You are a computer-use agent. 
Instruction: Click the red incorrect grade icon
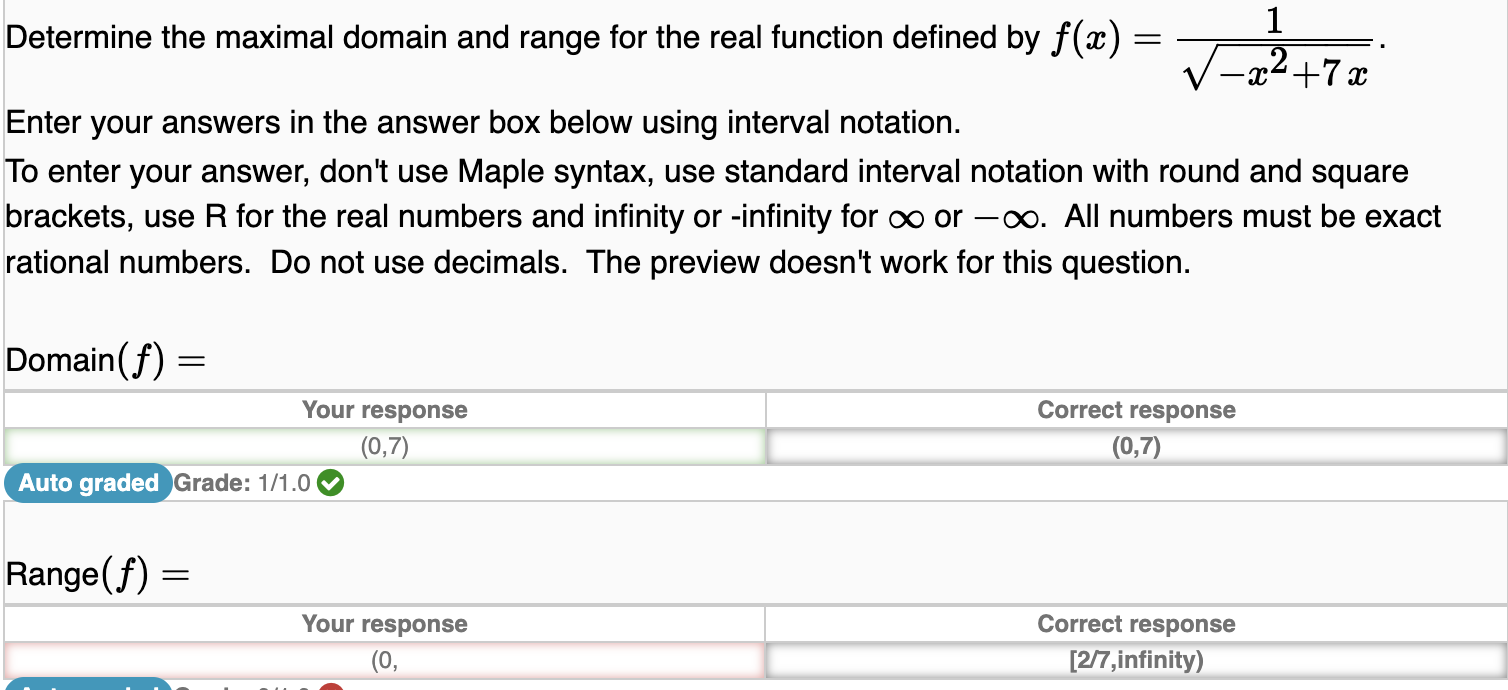point(330,687)
